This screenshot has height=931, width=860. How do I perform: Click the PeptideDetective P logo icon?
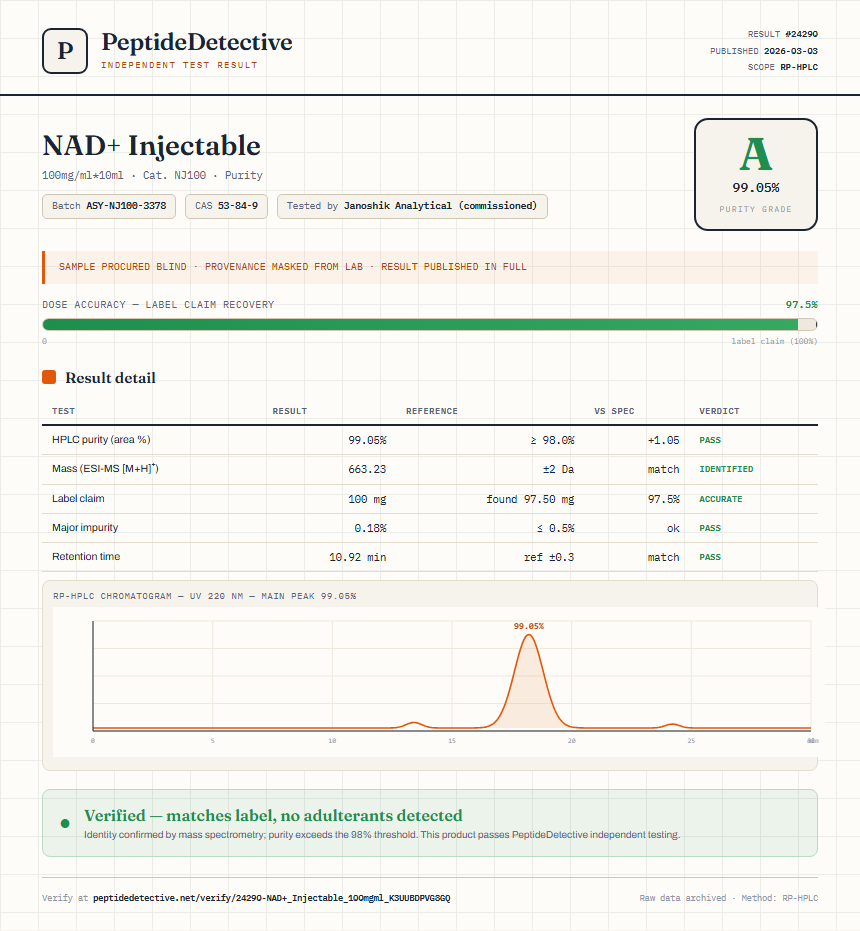coord(65,51)
